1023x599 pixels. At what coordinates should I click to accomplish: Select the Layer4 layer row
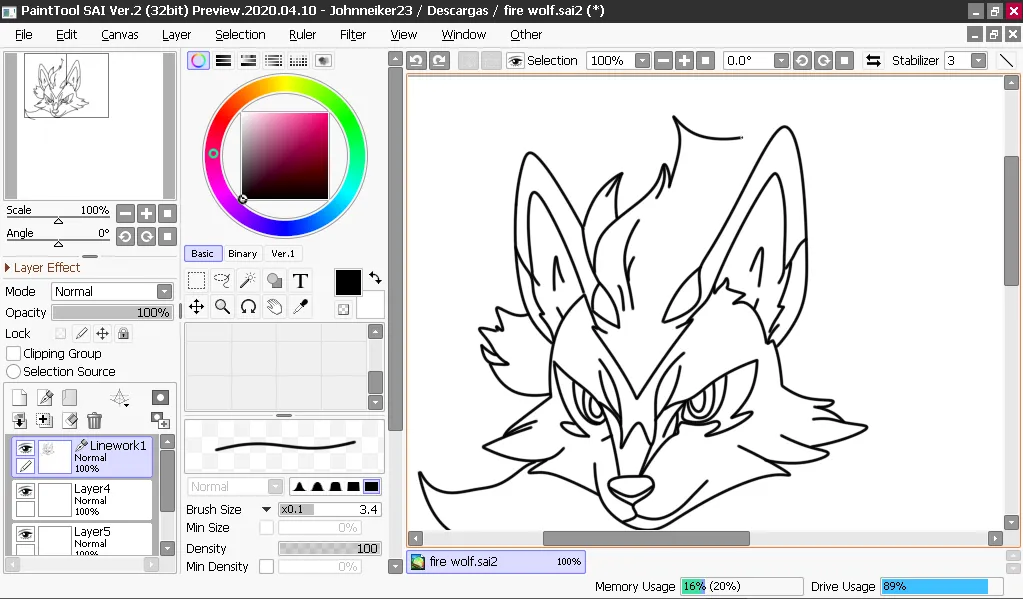point(82,499)
